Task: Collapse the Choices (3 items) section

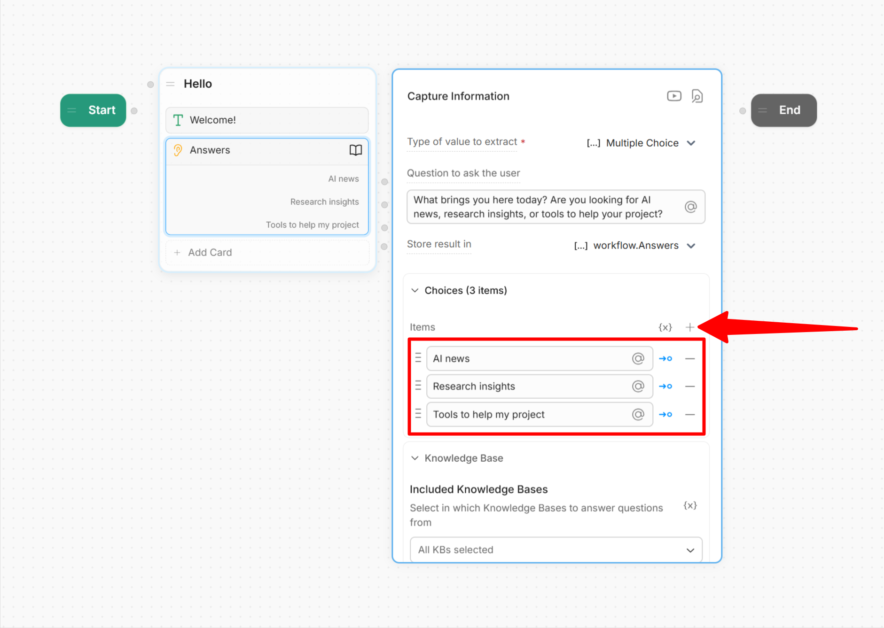Action: [x=415, y=290]
